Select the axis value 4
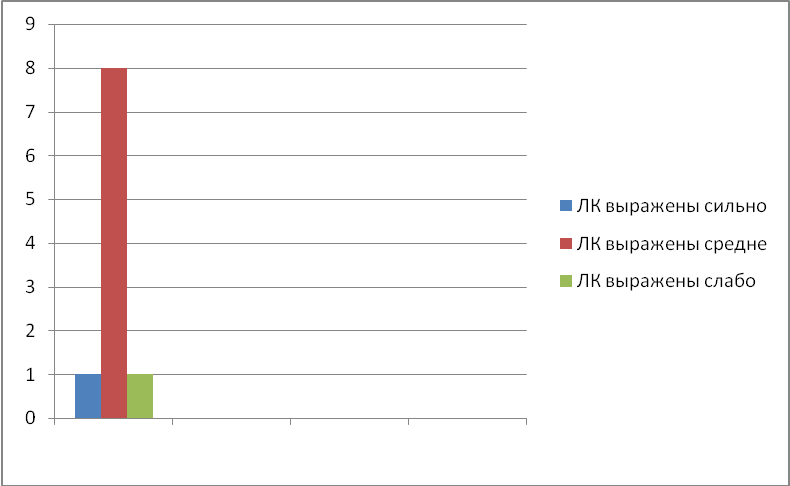This screenshot has height=486, width=790. (x=30, y=243)
